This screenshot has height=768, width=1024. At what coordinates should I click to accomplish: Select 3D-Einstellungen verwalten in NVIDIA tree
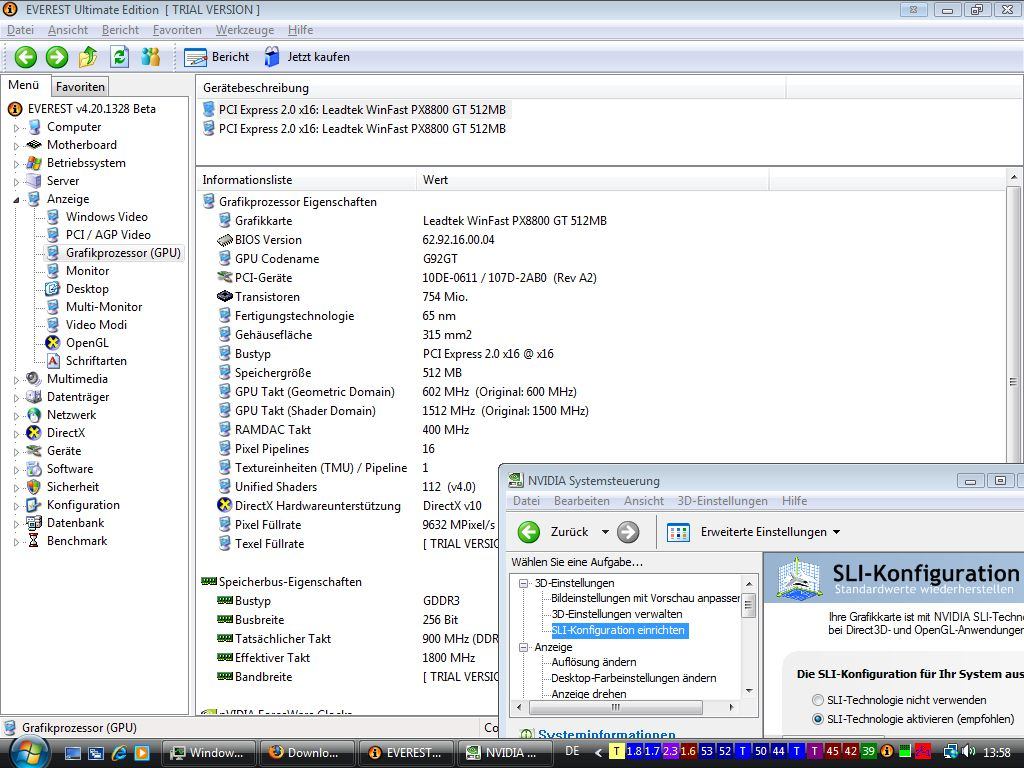617,614
